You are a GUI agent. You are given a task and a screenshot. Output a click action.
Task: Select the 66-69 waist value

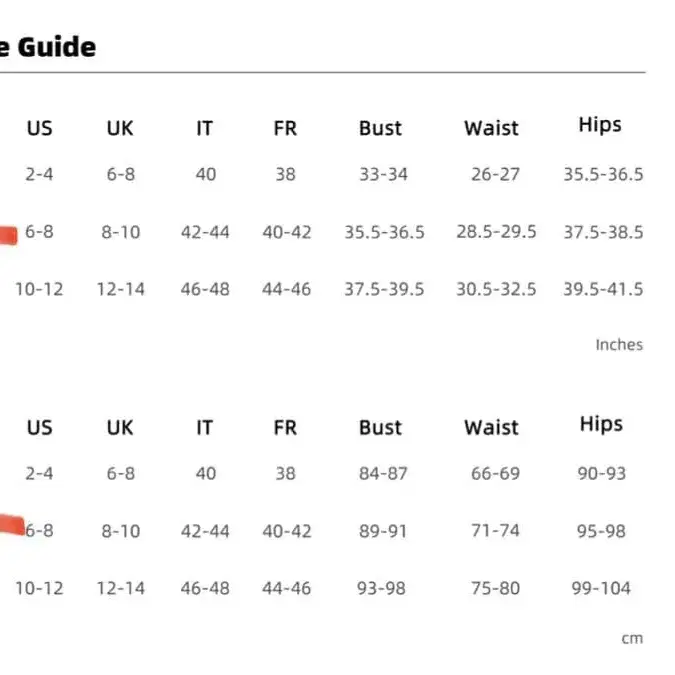[495, 473]
